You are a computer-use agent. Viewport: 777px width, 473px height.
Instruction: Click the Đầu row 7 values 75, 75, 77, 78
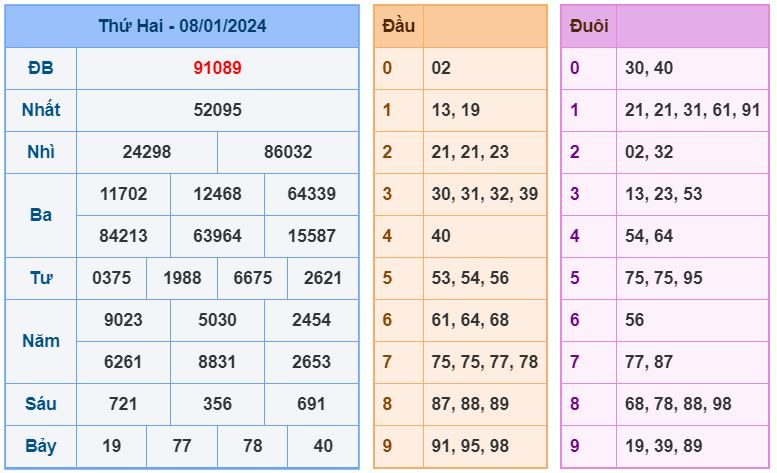485,362
